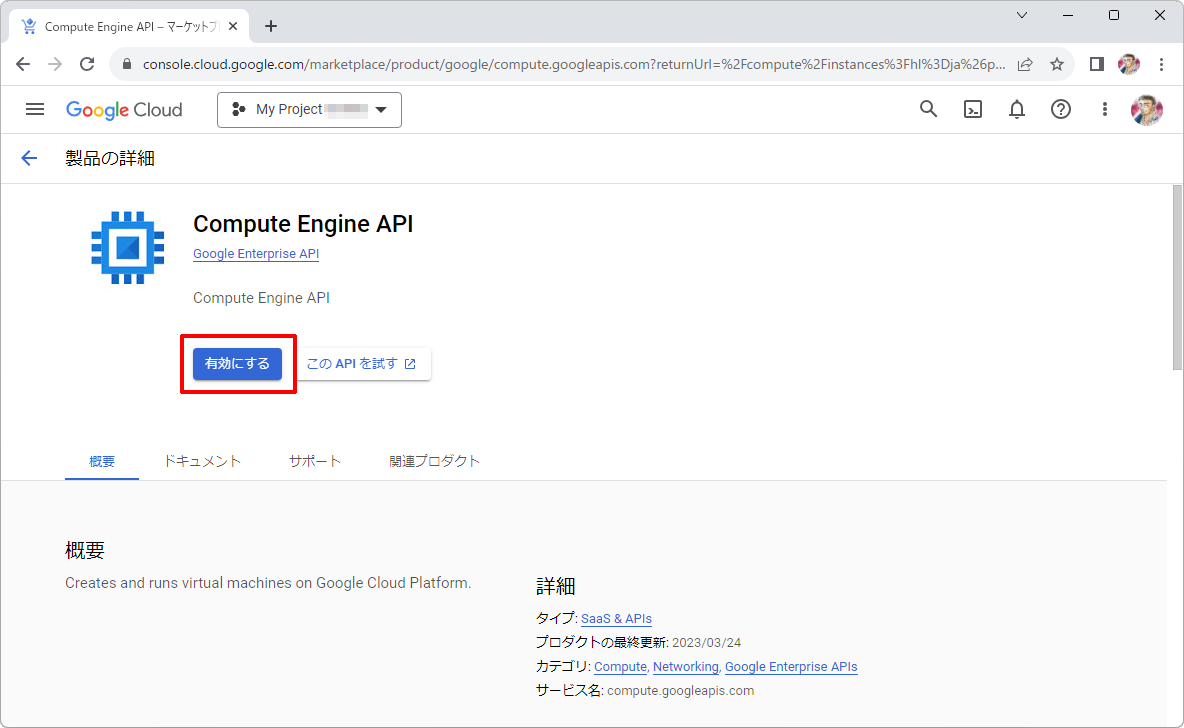Toggle the browser side panel

pos(1096,64)
